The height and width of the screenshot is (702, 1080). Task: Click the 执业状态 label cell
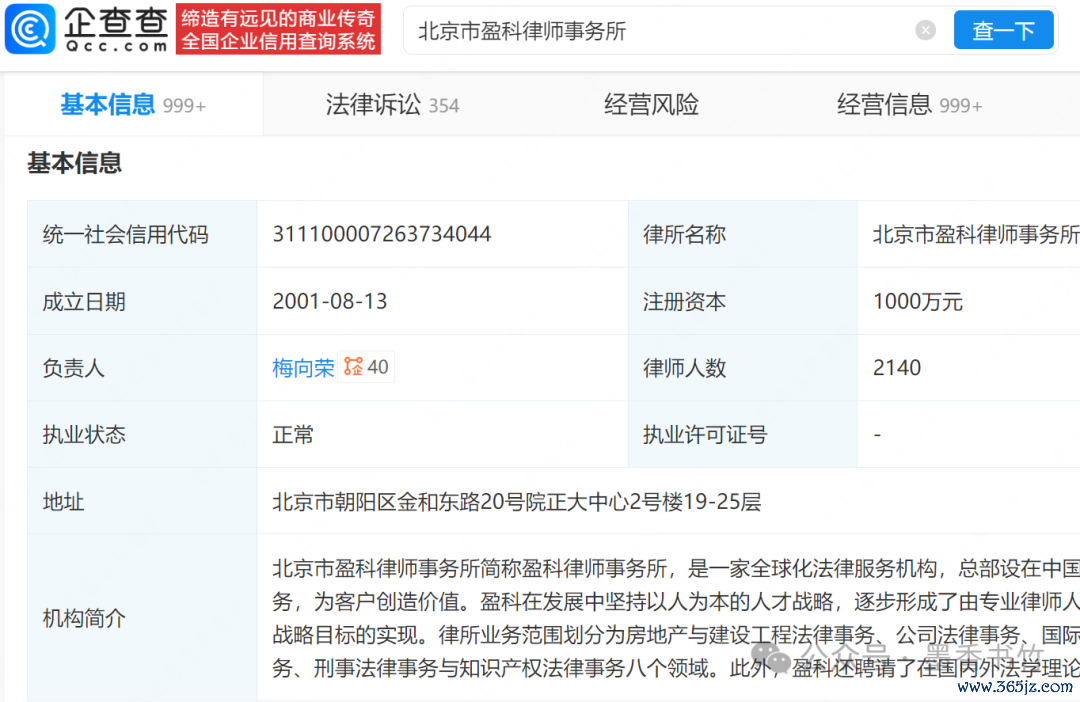click(x=142, y=435)
